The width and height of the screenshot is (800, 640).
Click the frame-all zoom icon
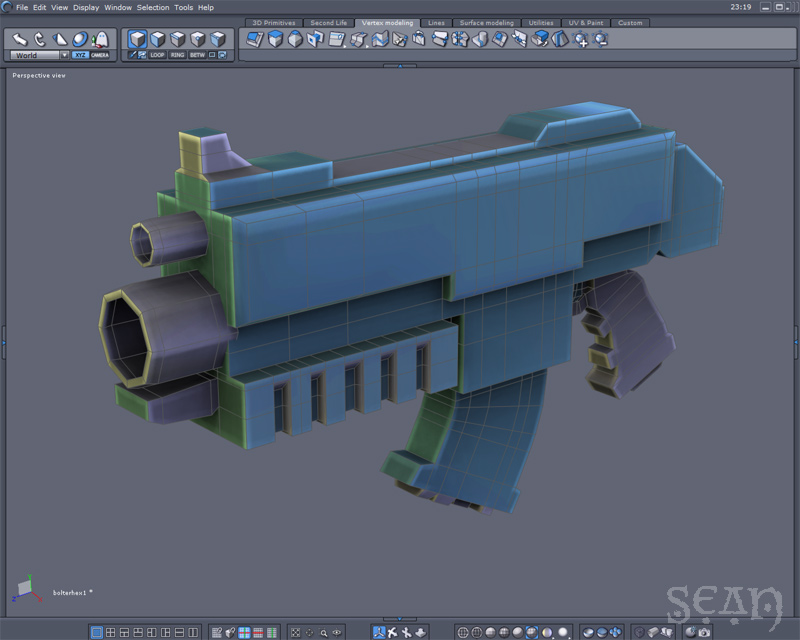[x=295, y=633]
